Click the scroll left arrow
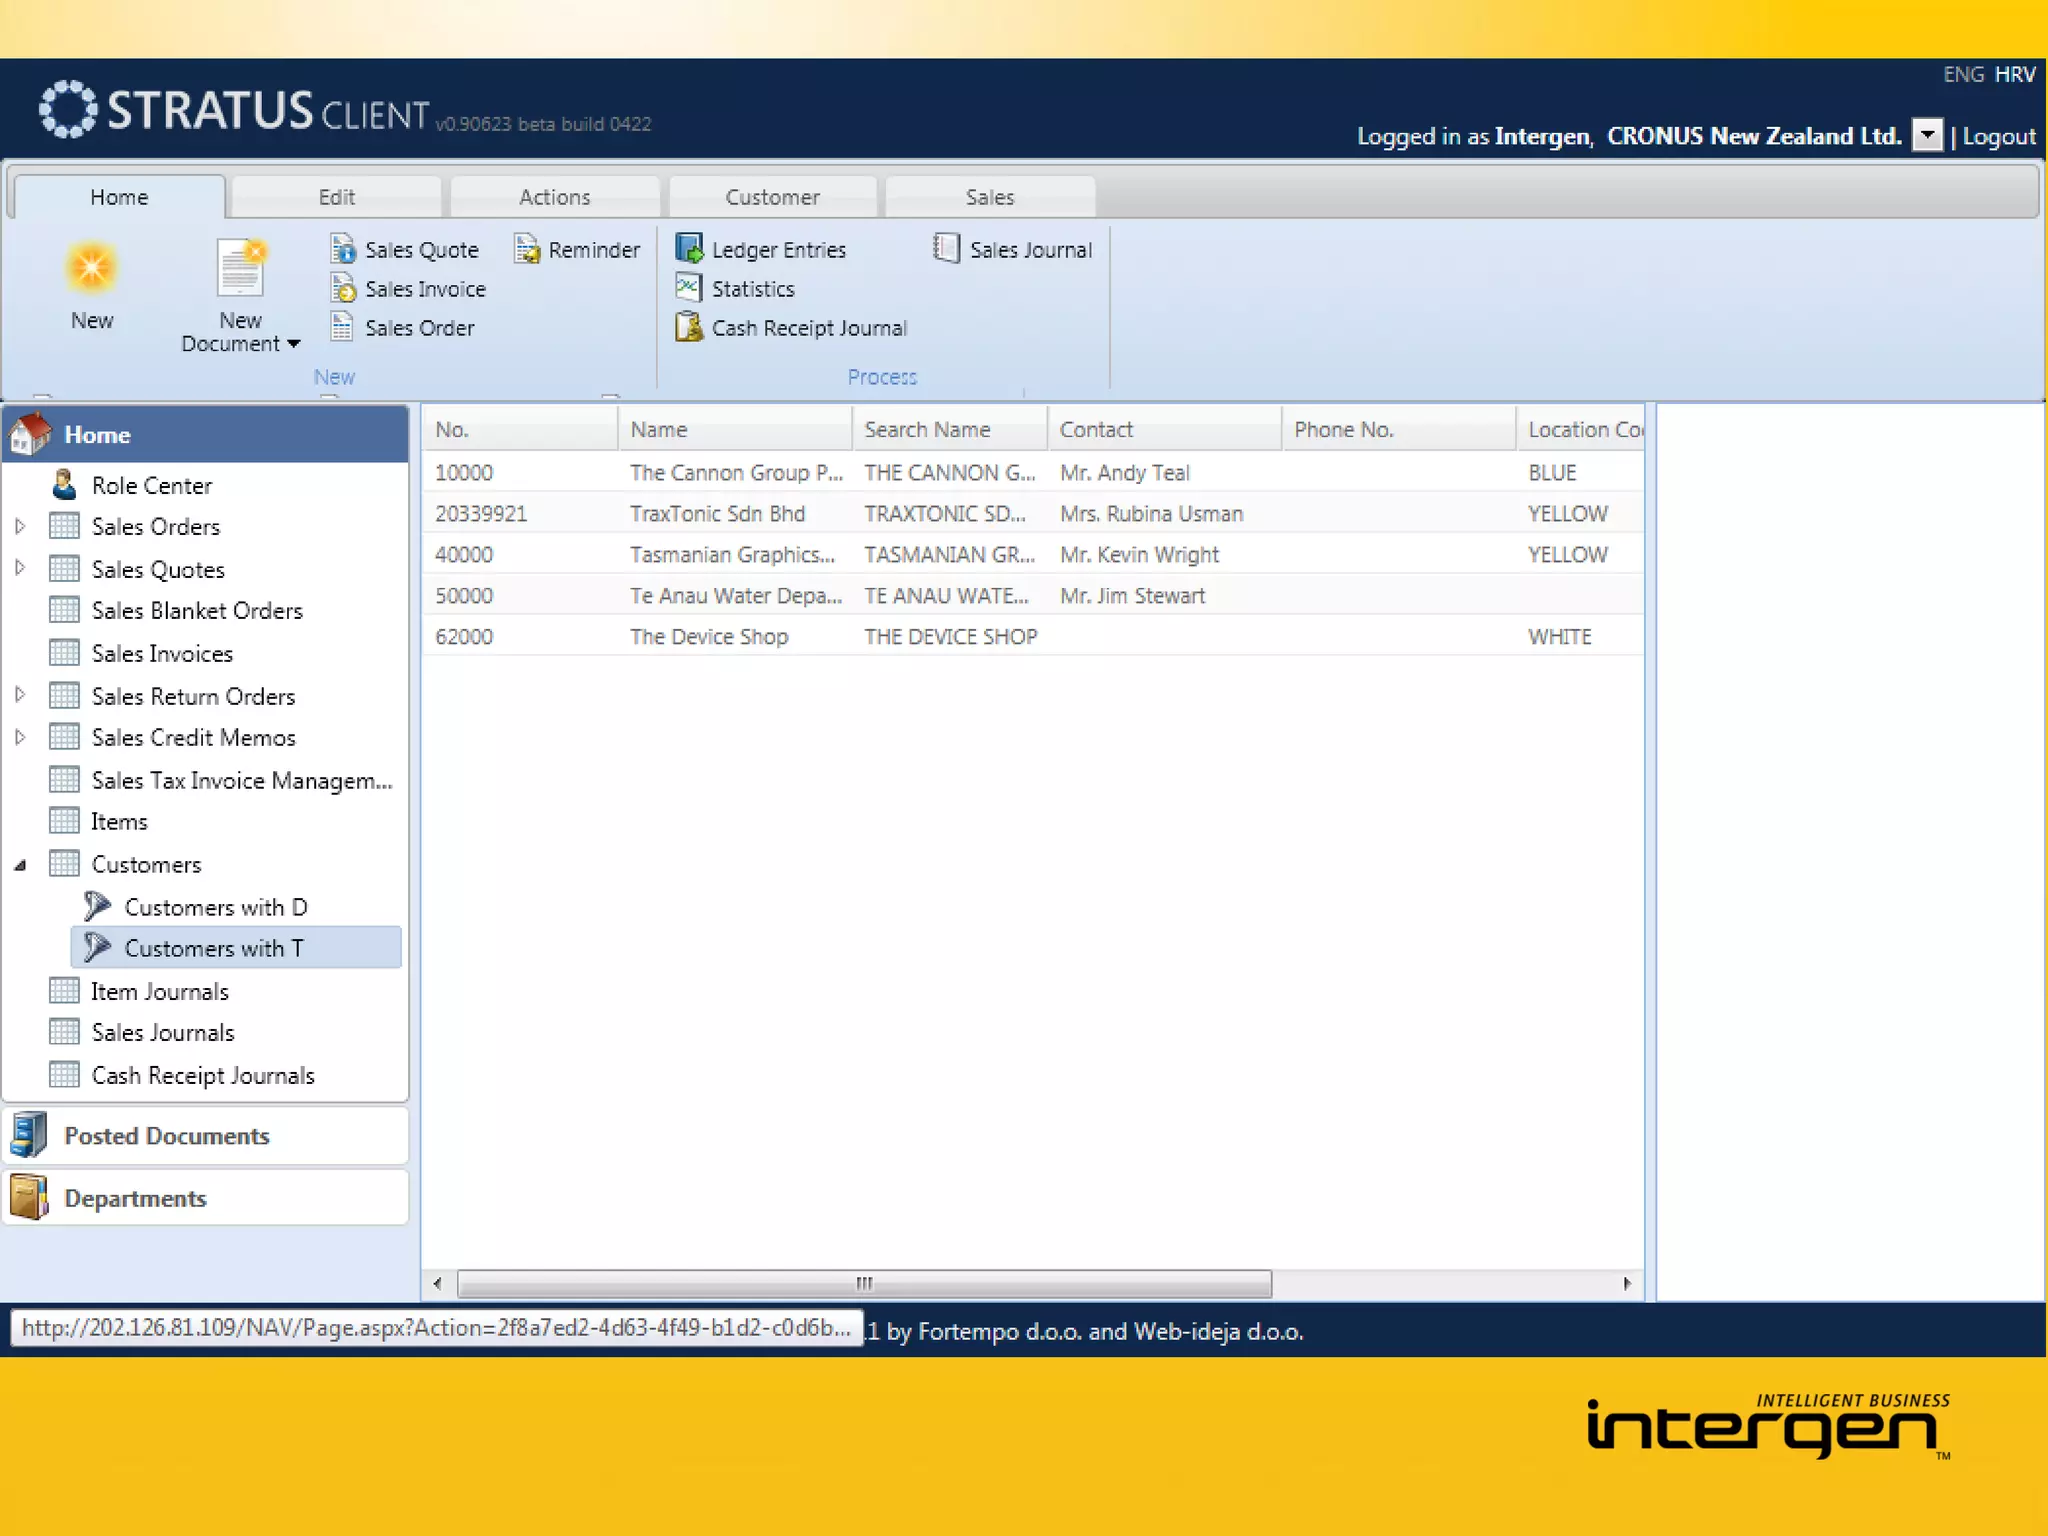 click(x=437, y=1283)
